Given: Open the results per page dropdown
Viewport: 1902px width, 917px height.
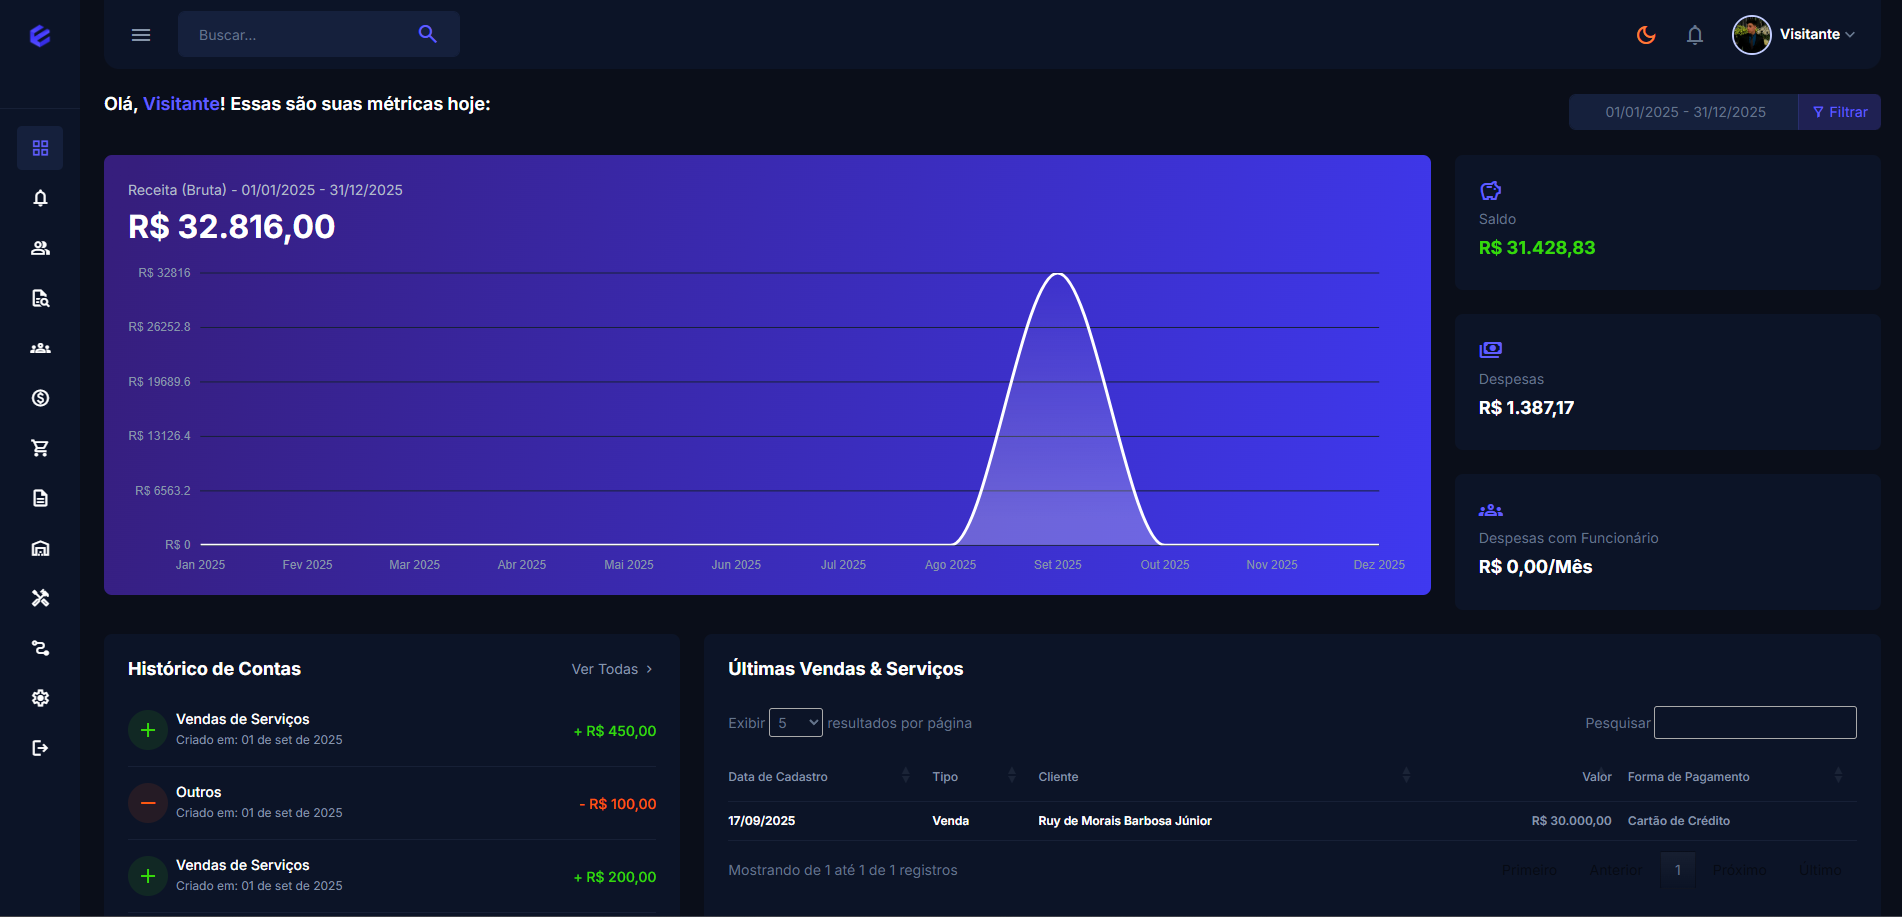Looking at the screenshot, I should [x=795, y=723].
